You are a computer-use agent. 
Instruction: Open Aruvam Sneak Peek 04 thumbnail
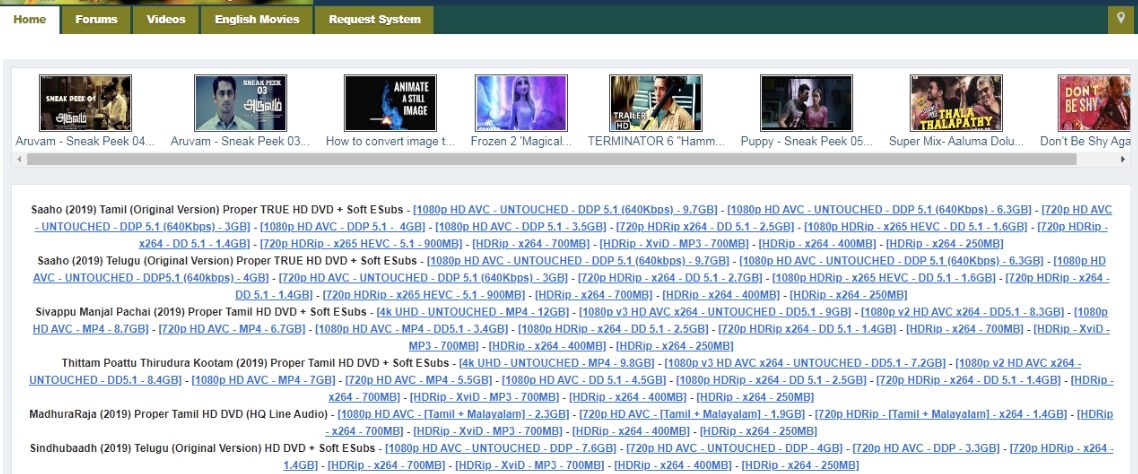tap(85, 103)
